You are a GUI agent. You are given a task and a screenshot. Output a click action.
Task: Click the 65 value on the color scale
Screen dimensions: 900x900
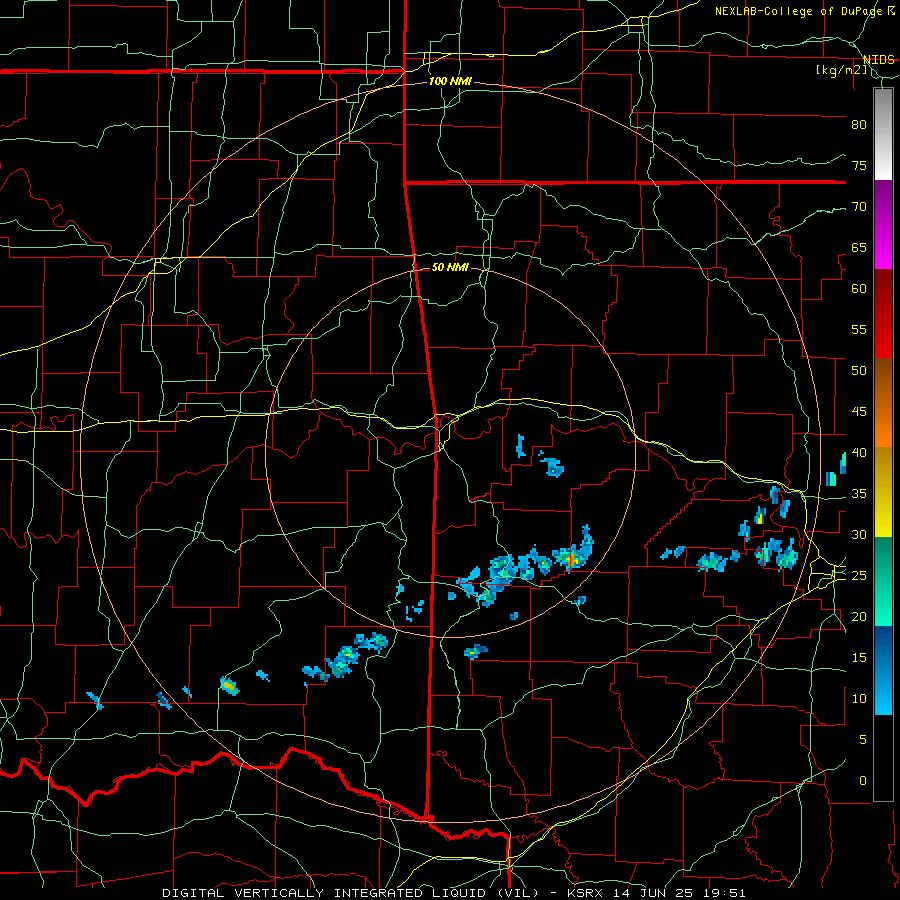click(859, 248)
